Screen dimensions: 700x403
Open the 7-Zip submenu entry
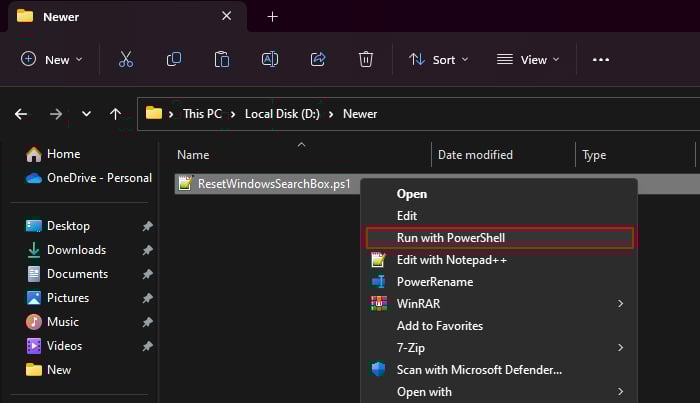pos(499,348)
